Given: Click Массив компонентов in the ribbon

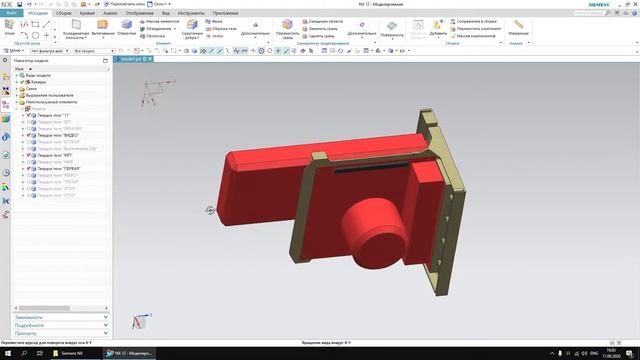Looking at the screenshot, I should [x=473, y=36].
